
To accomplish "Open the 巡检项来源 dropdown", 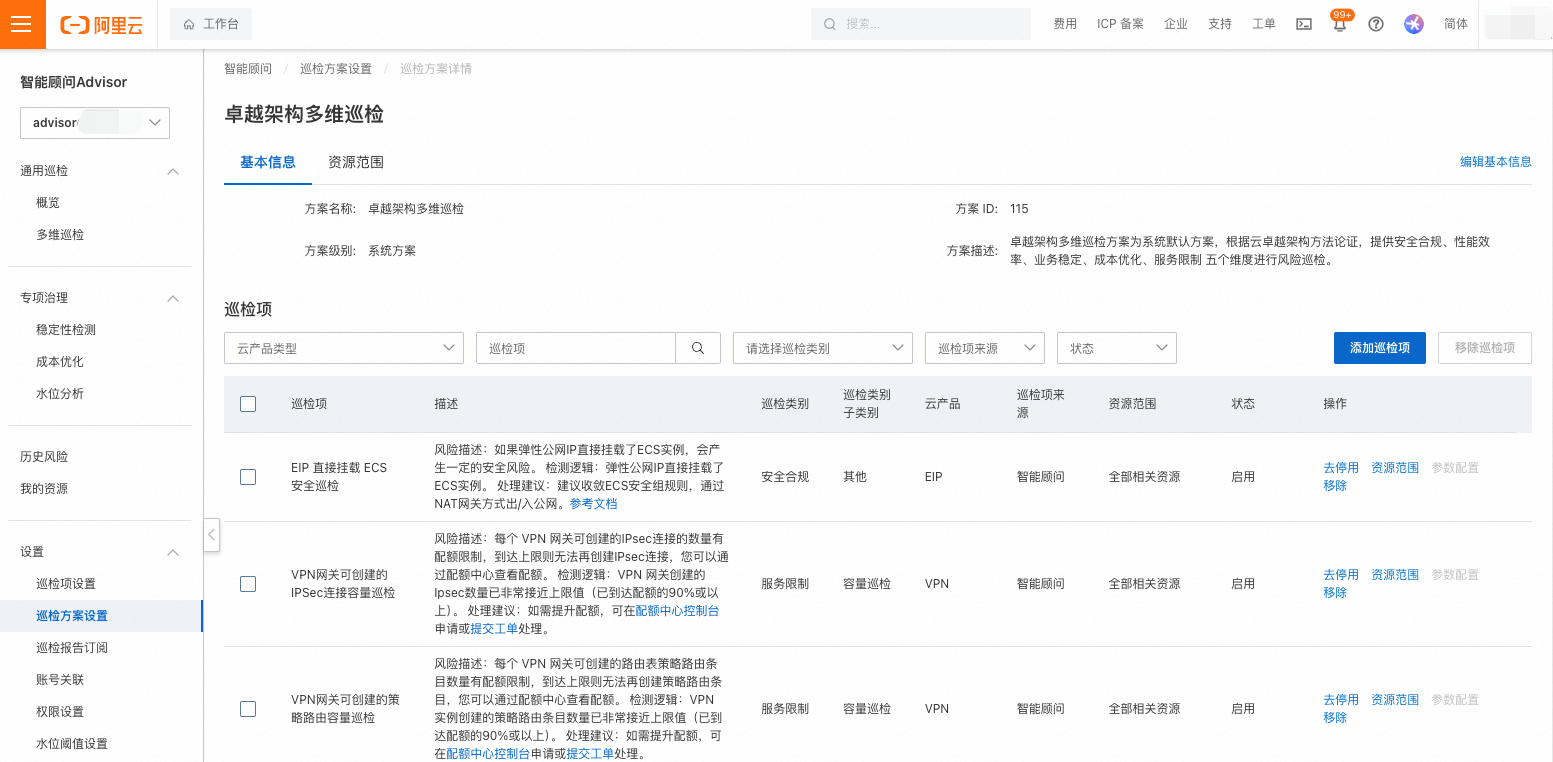I will pyautogui.click(x=985, y=348).
